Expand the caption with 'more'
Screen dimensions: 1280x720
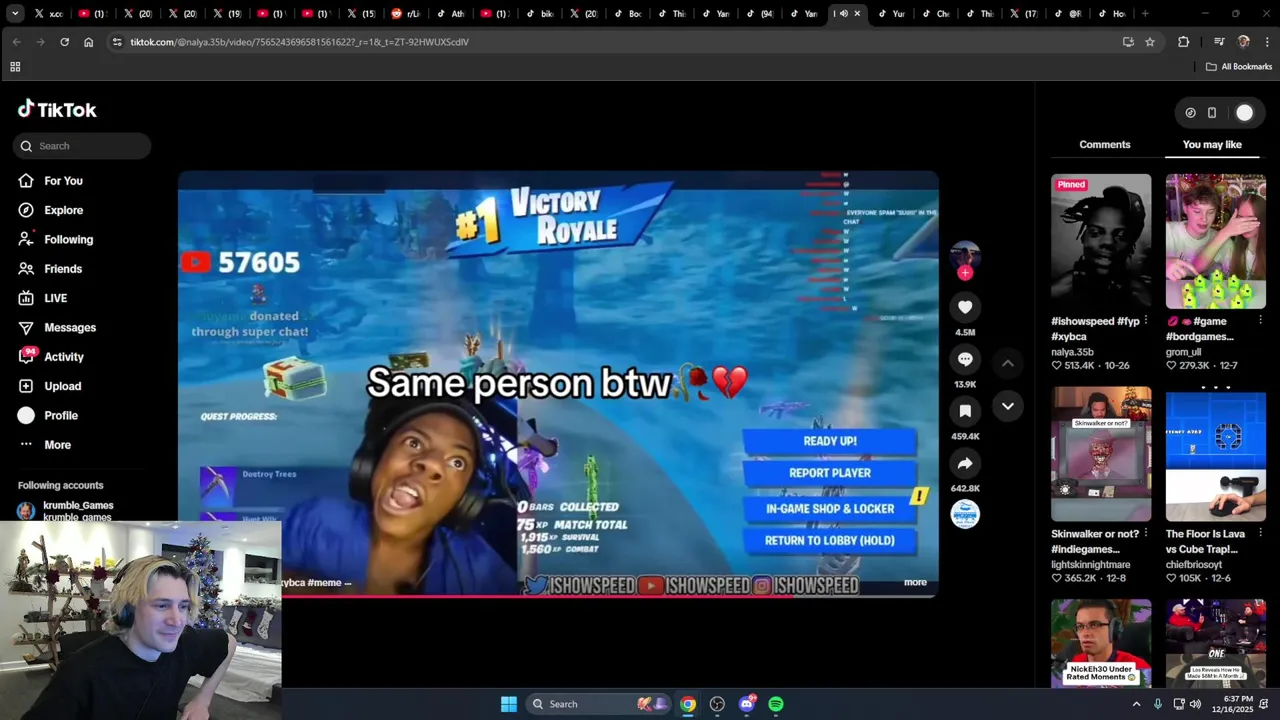915,582
